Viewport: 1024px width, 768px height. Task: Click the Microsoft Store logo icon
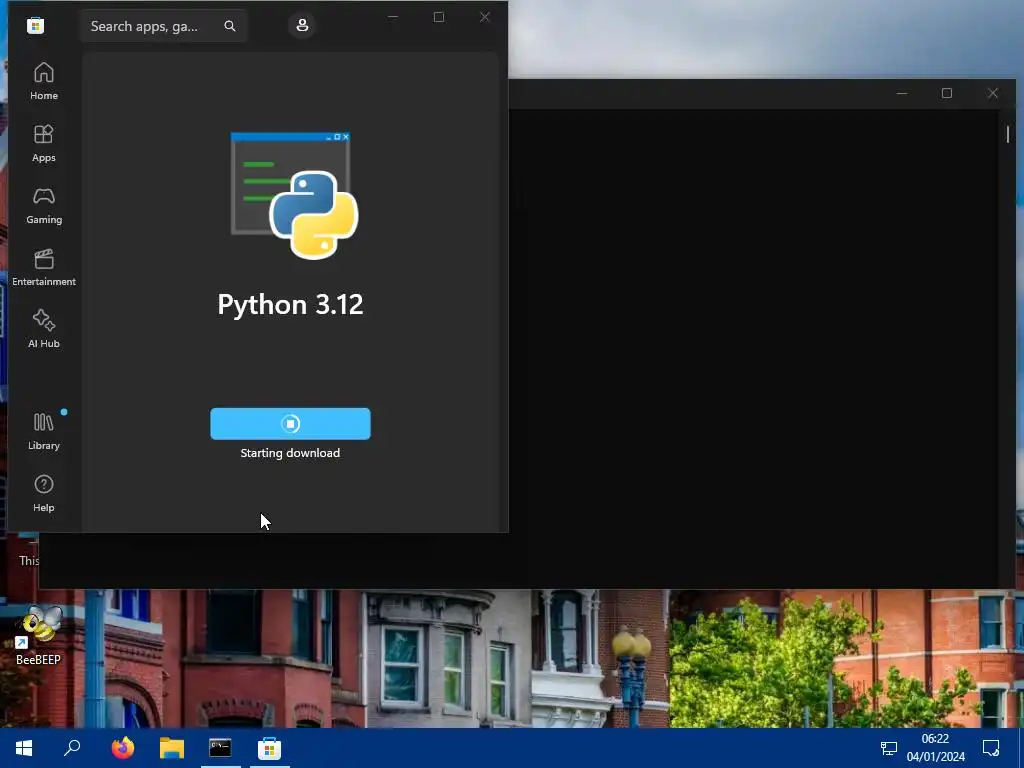tap(35, 25)
